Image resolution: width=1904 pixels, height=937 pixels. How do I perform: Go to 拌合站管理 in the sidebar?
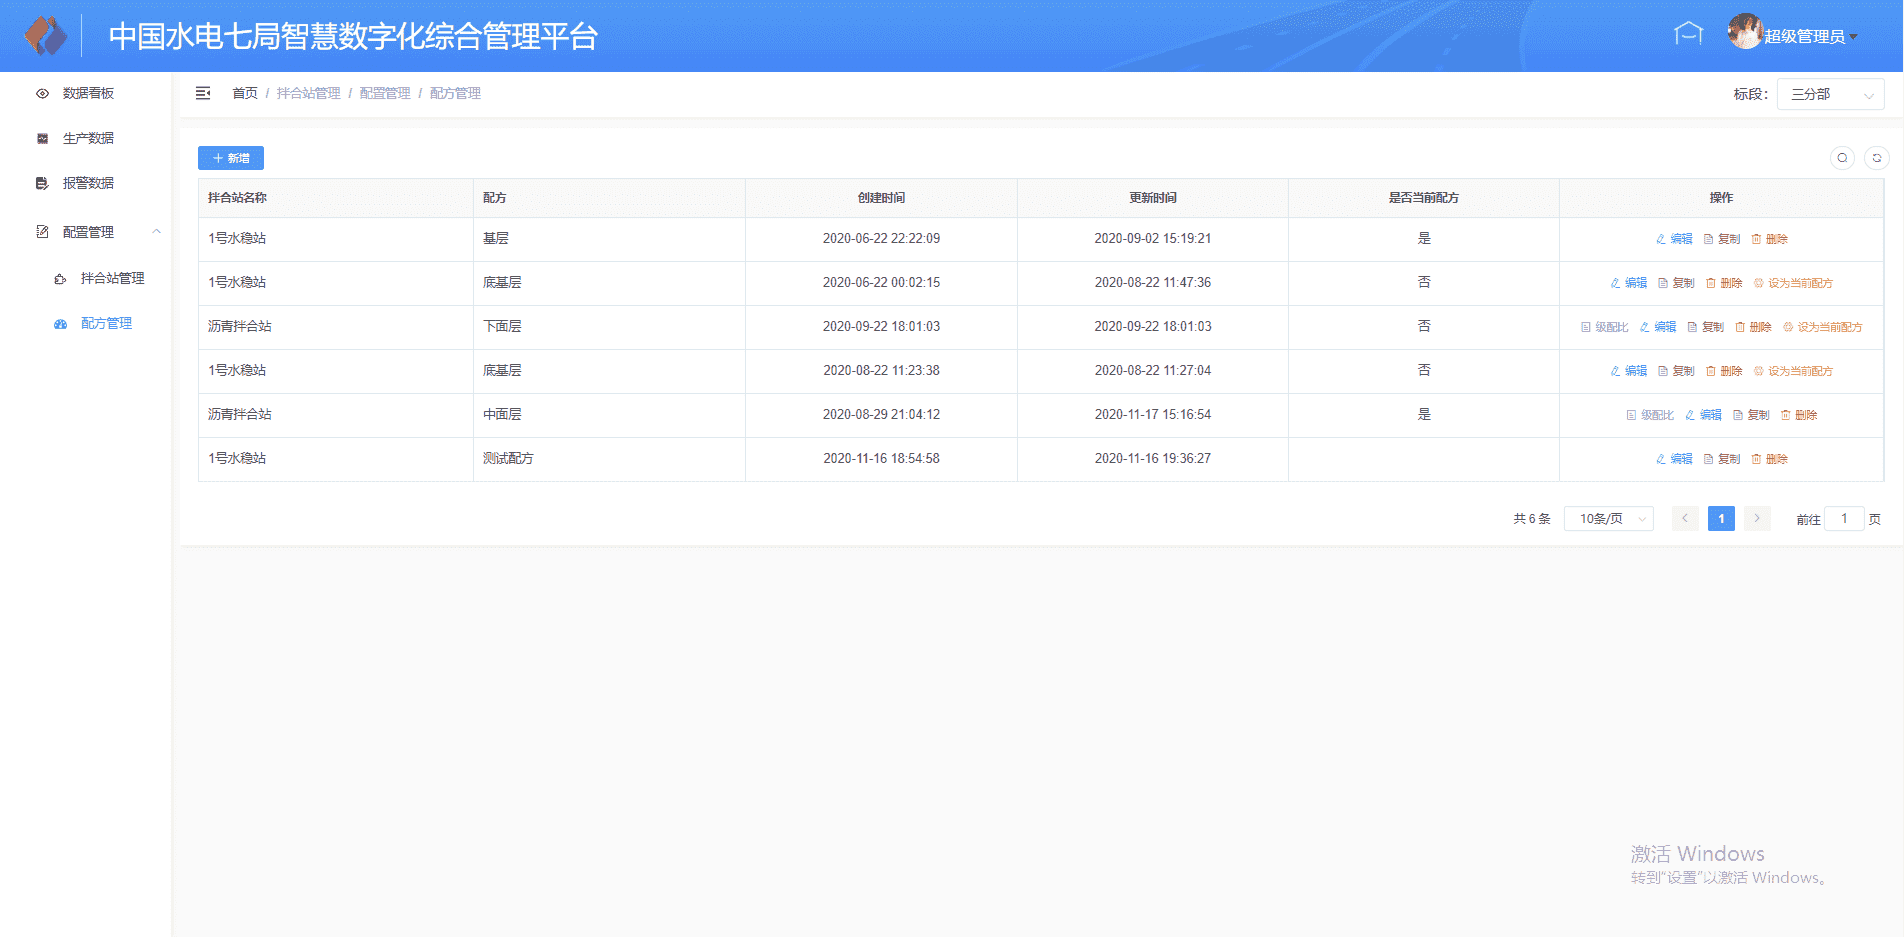(112, 278)
